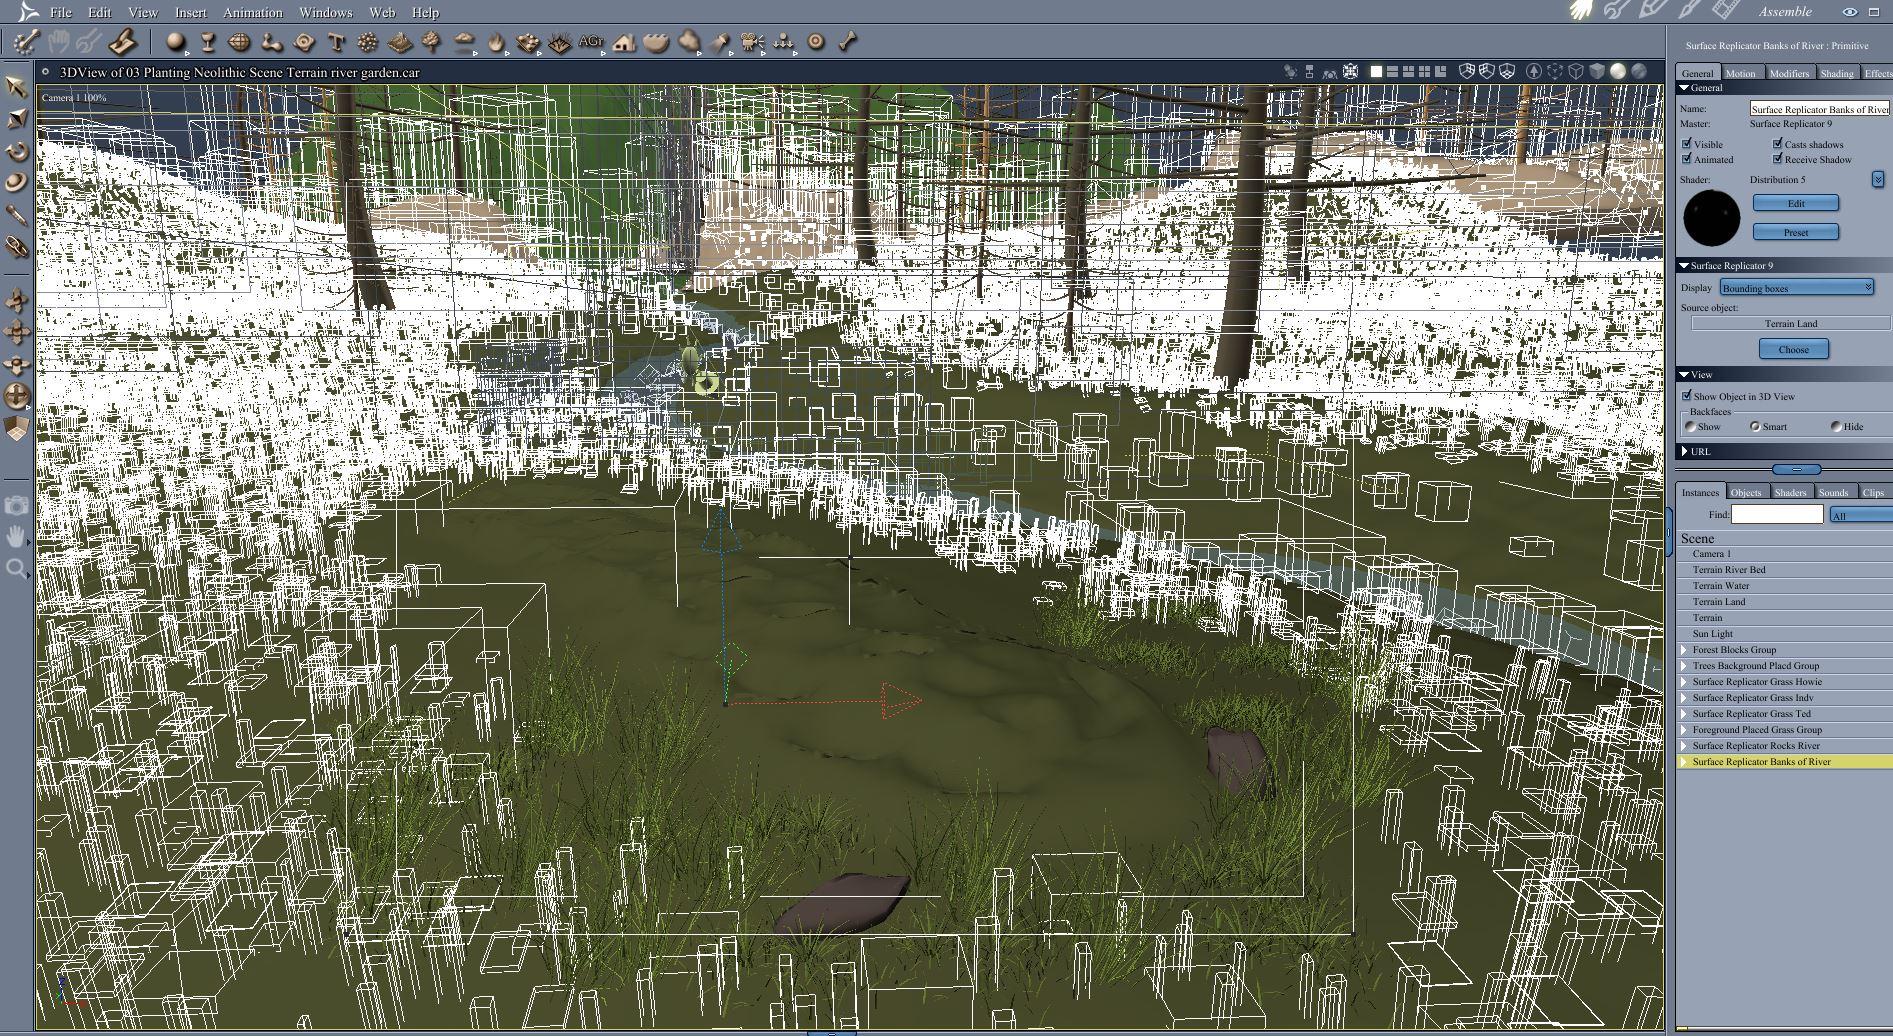
Task: Click the Choose source object button
Action: pyautogui.click(x=1794, y=349)
